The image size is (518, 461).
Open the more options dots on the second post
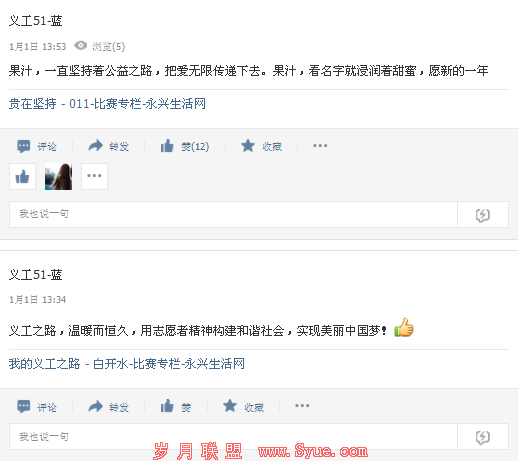[x=302, y=406]
